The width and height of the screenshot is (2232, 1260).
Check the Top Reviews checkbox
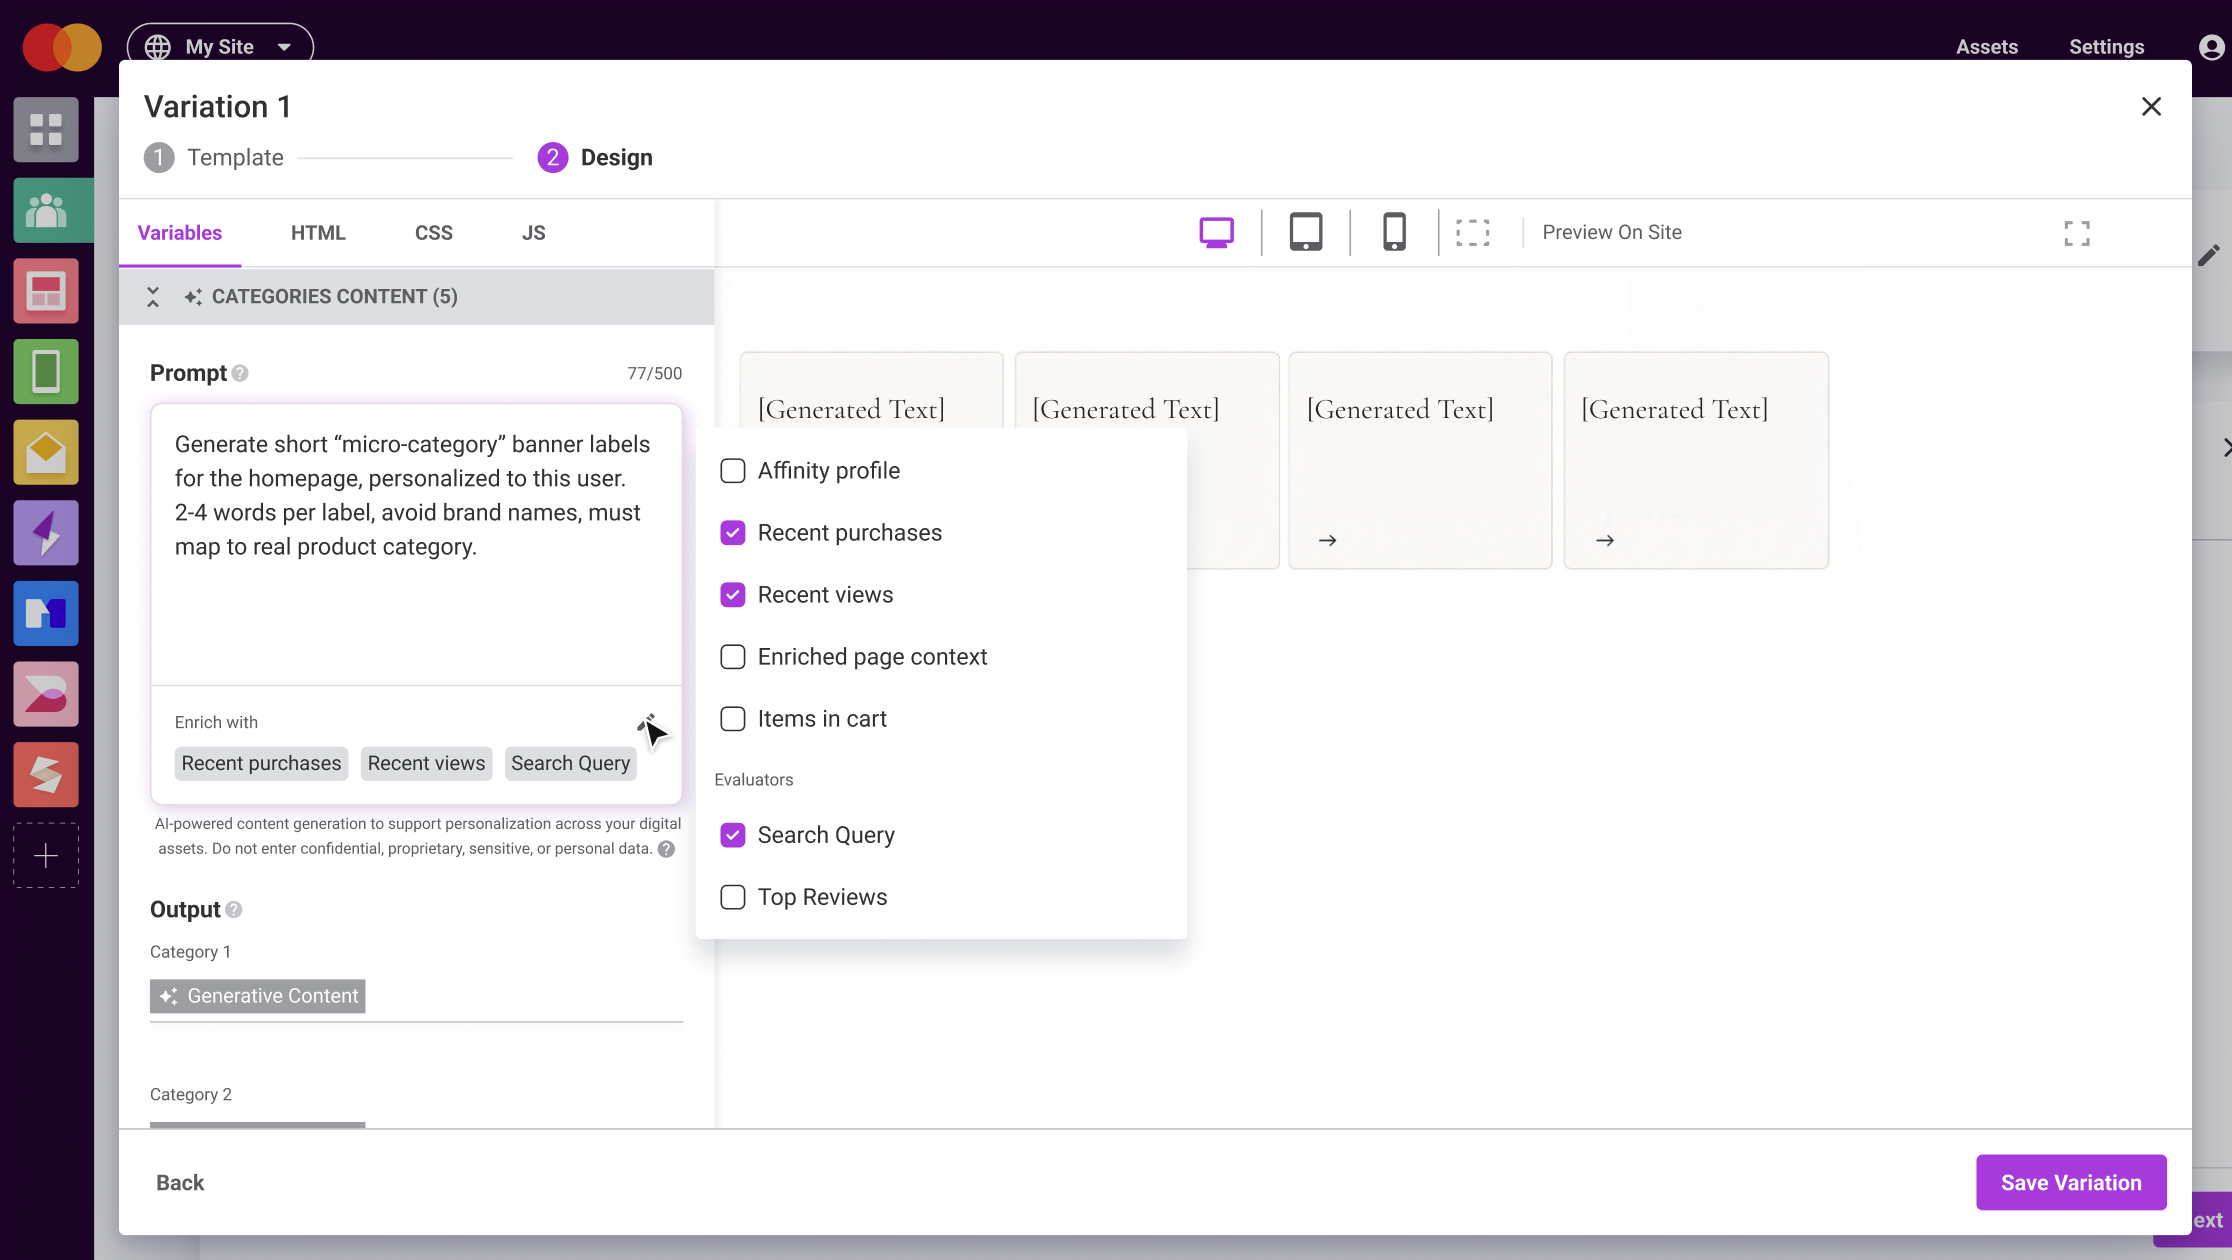pos(733,897)
